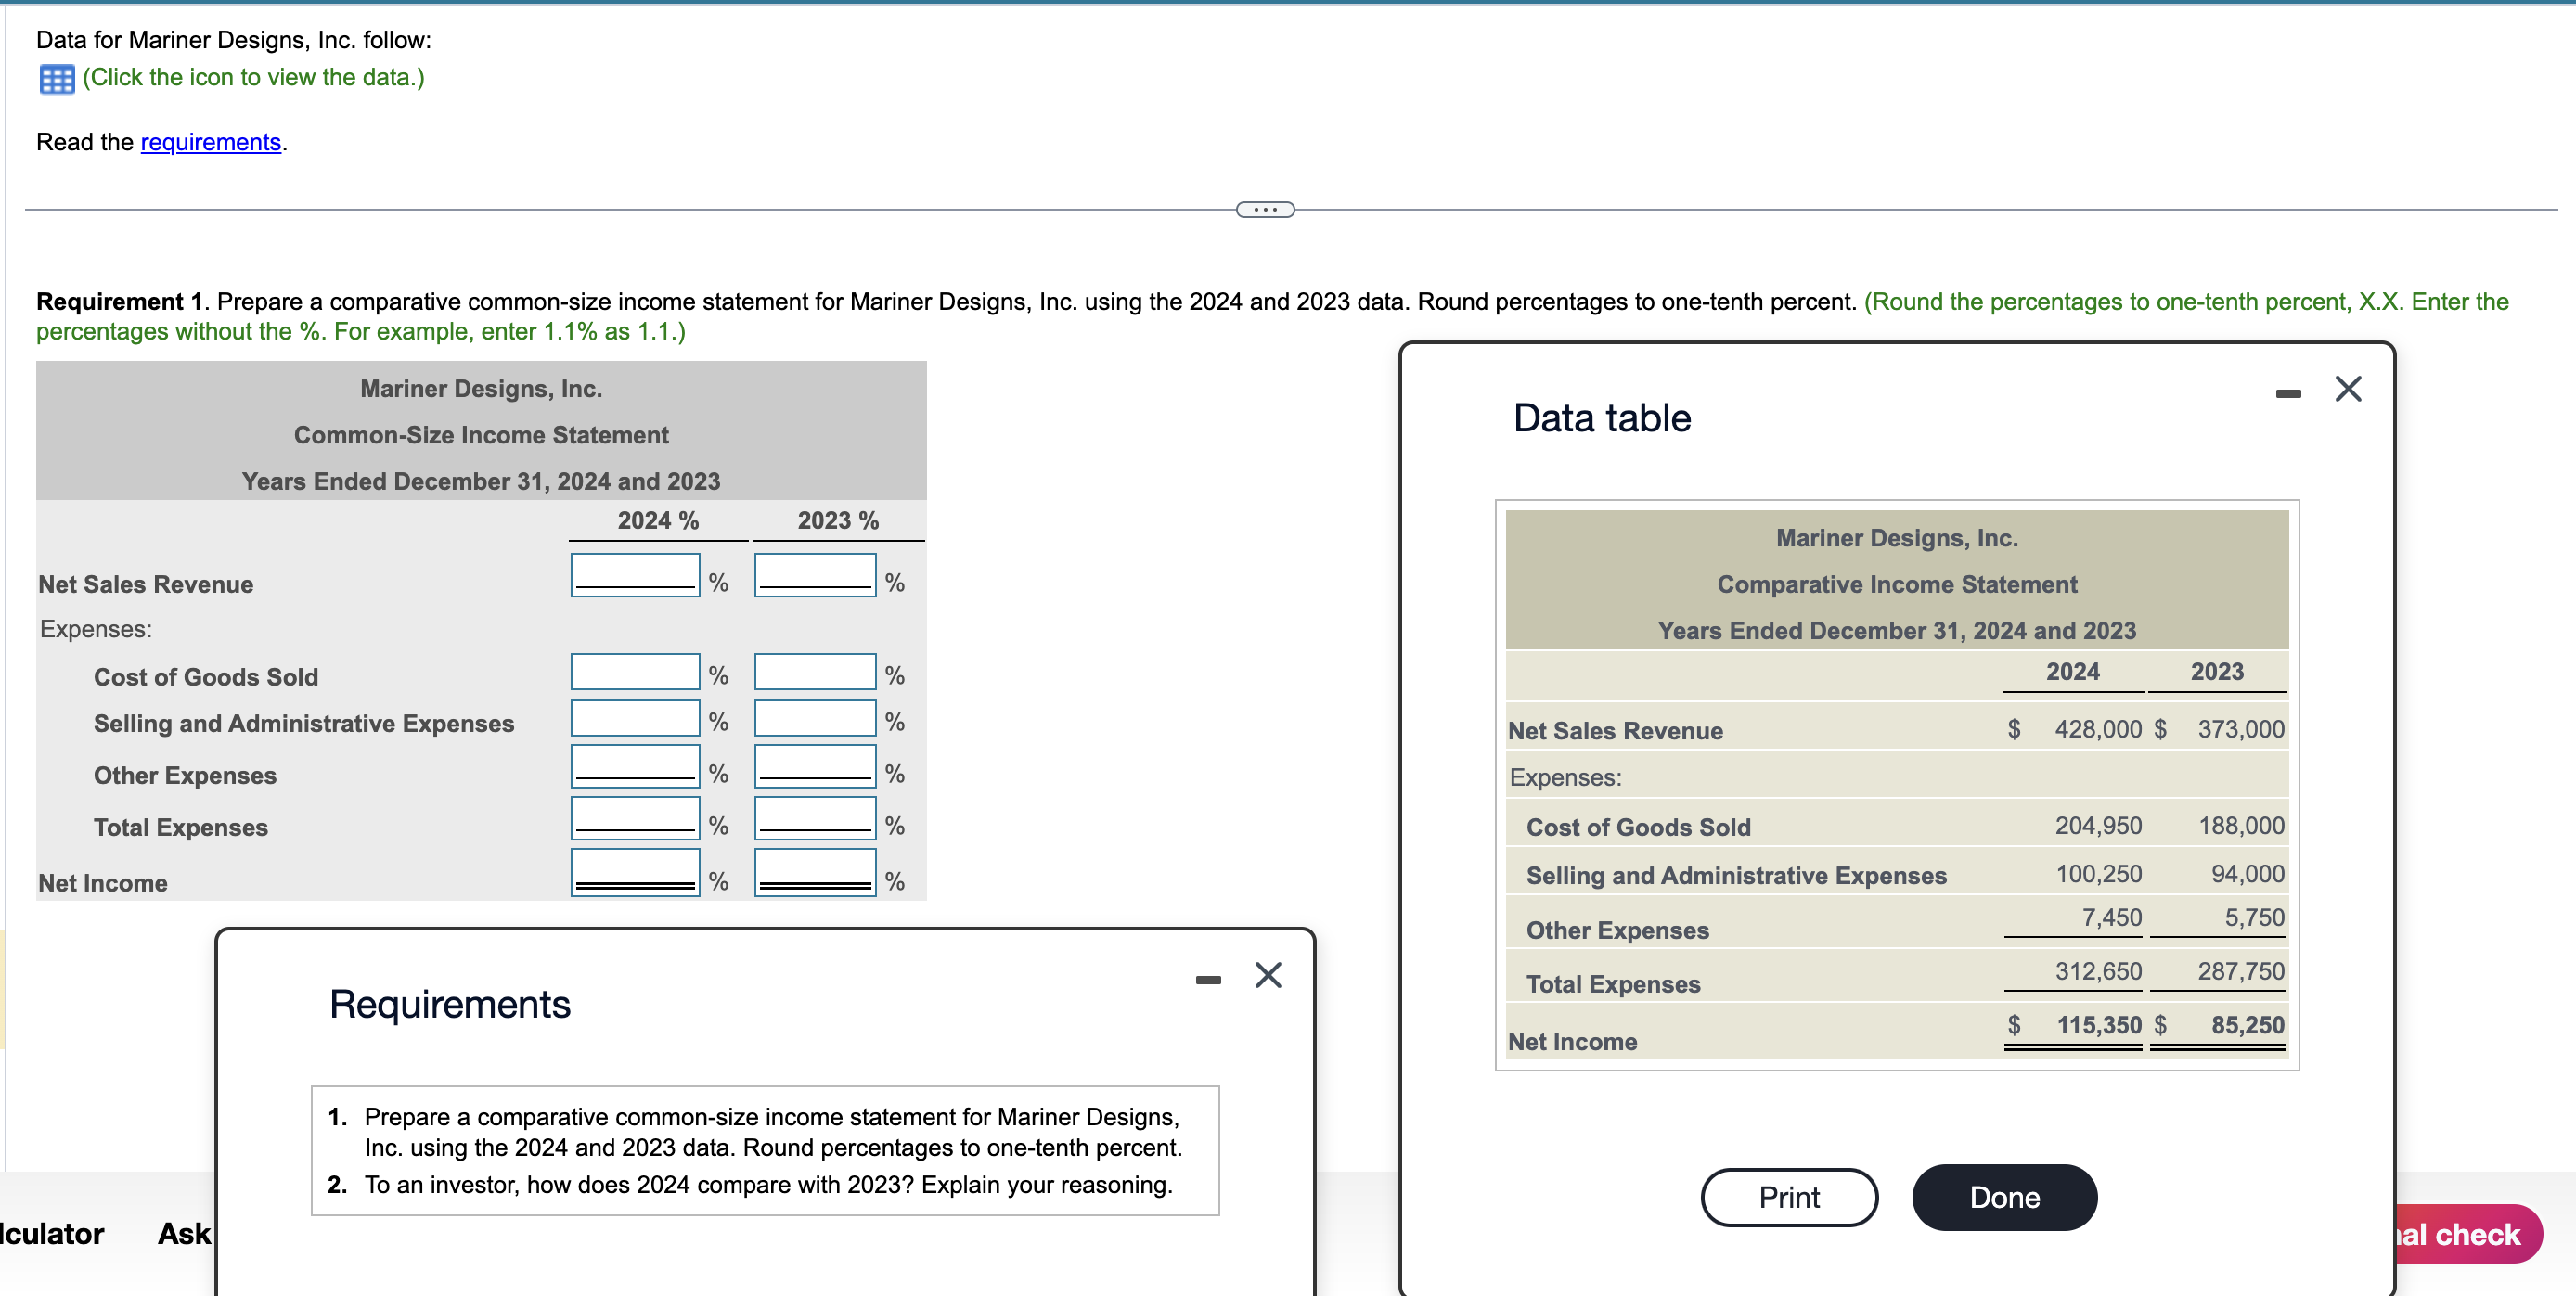Image resolution: width=2576 pixels, height=1296 pixels.
Task: Close the Data table popup
Action: (x=2347, y=389)
